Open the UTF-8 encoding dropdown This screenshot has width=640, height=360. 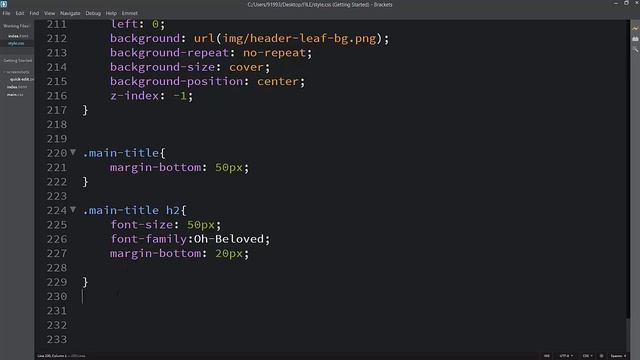point(566,356)
